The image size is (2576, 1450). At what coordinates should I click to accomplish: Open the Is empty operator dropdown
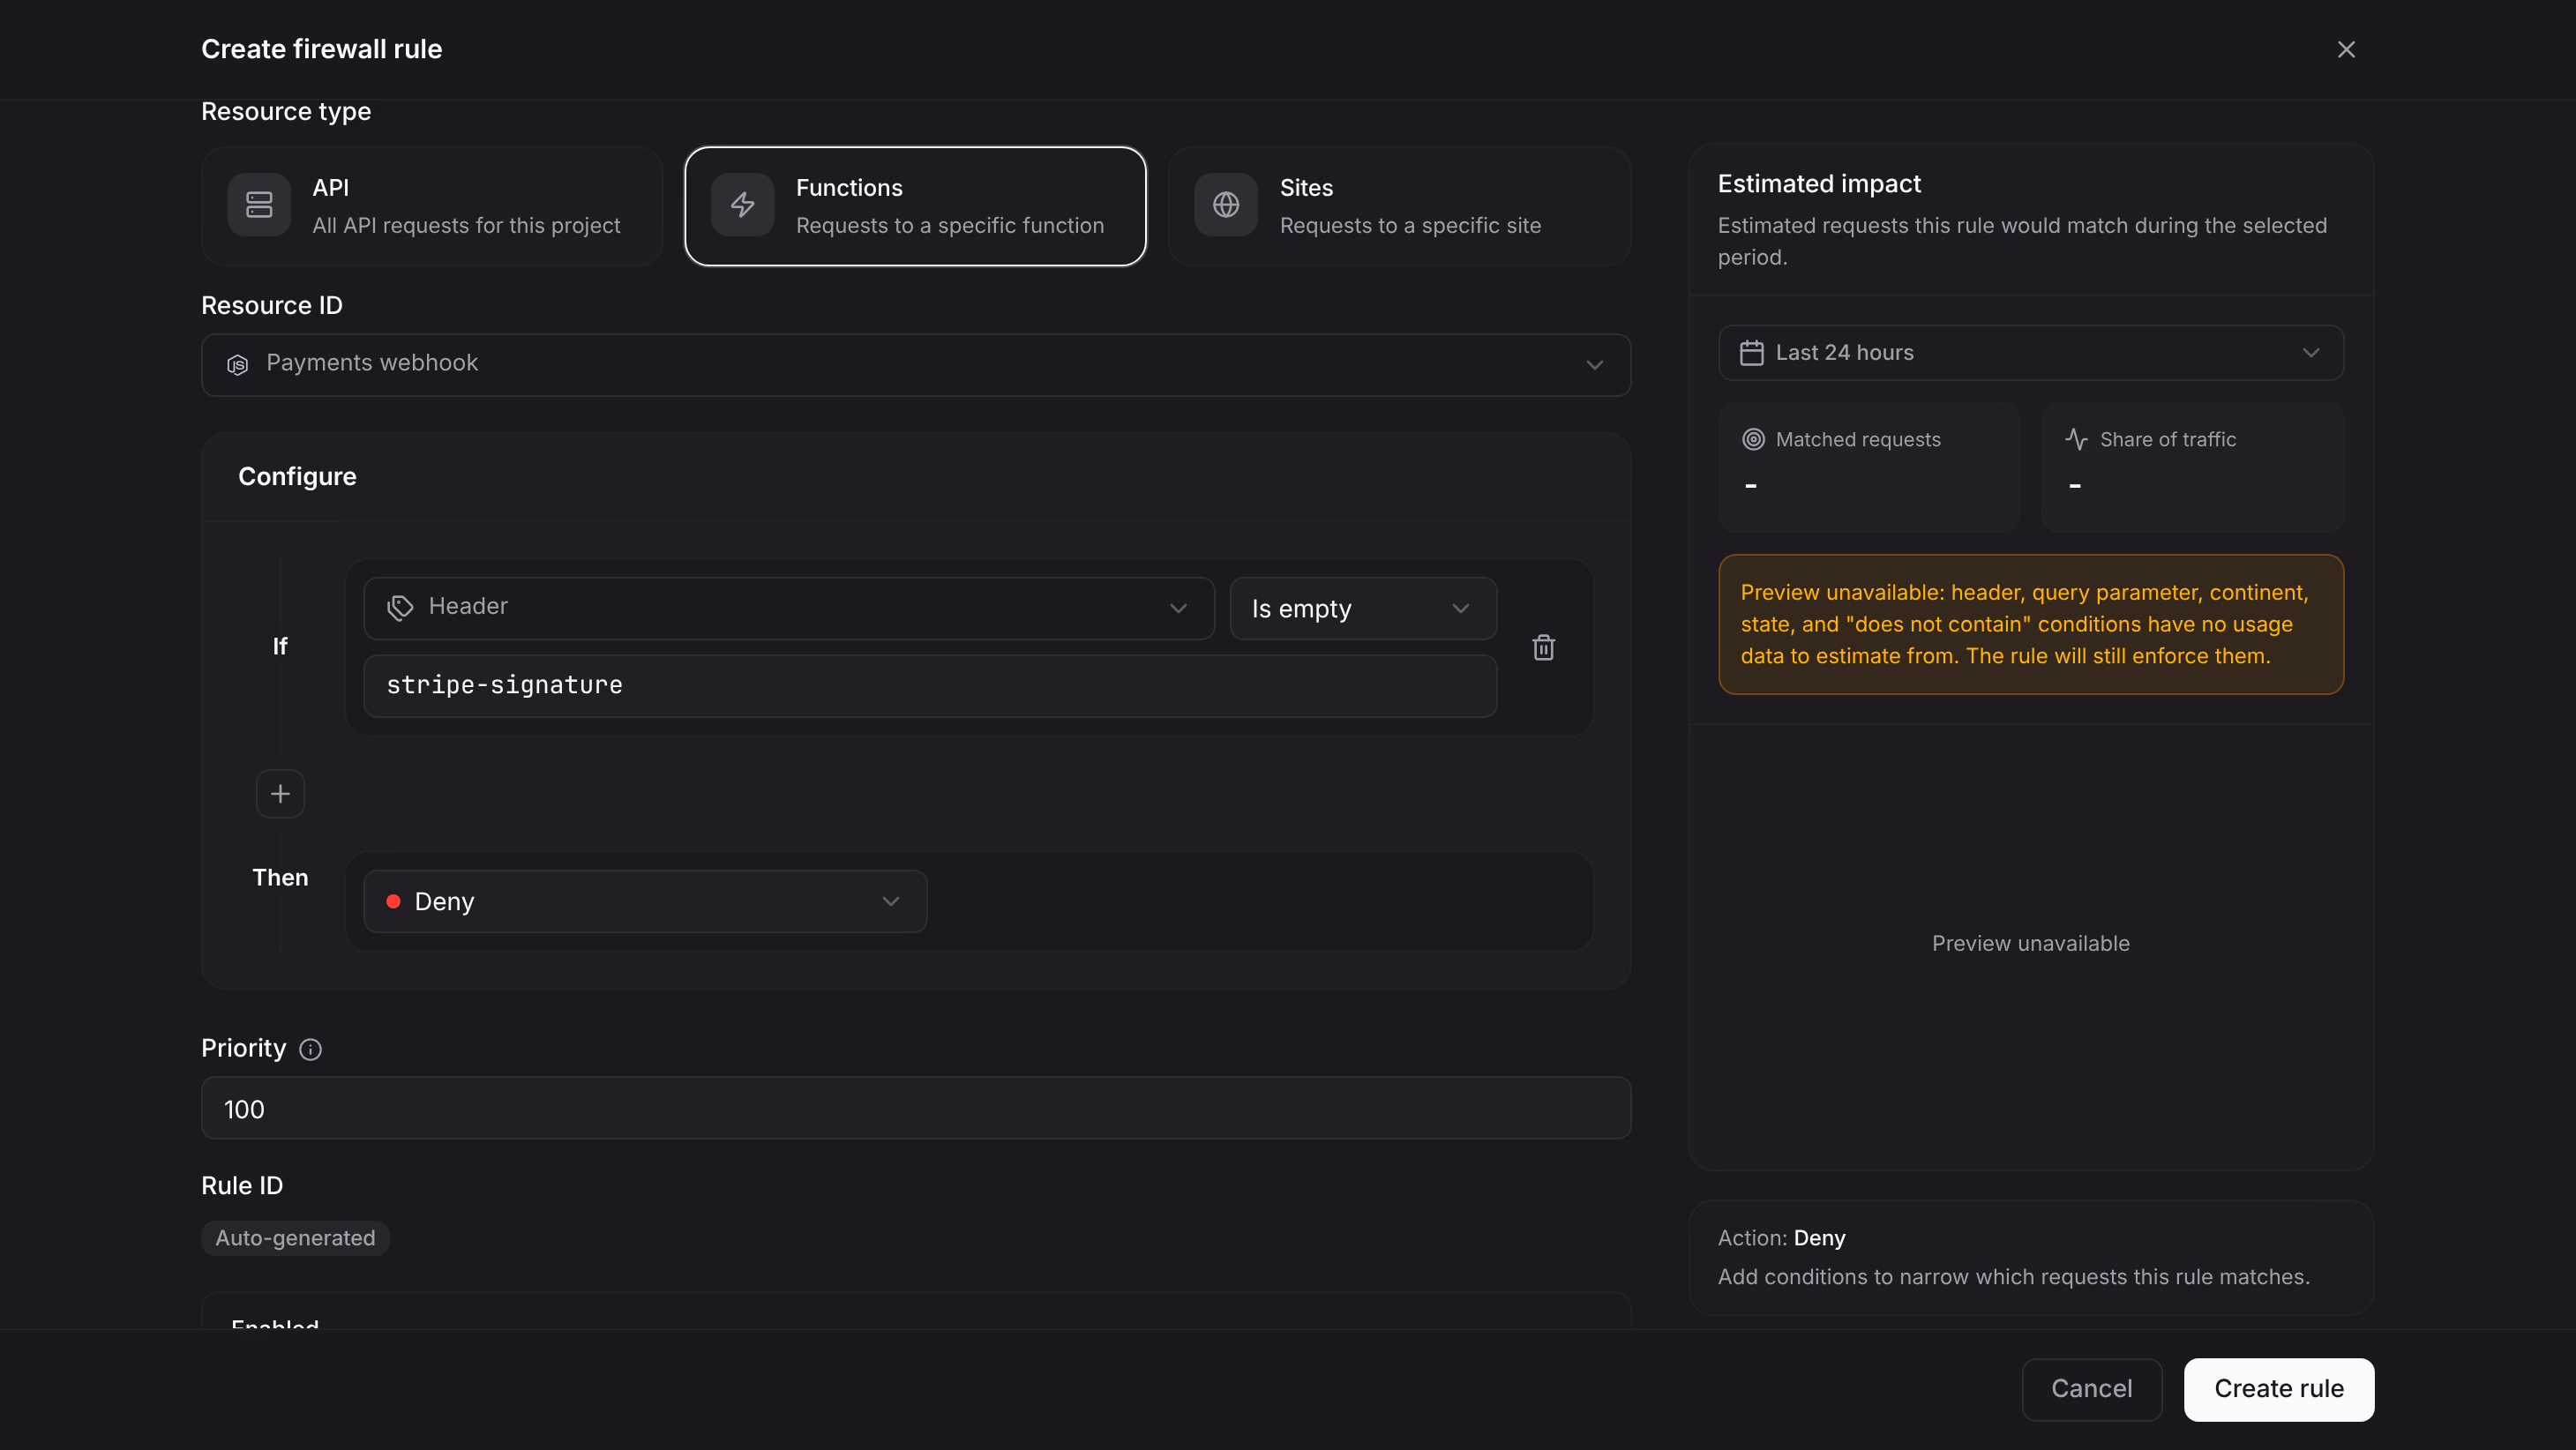click(x=1363, y=608)
